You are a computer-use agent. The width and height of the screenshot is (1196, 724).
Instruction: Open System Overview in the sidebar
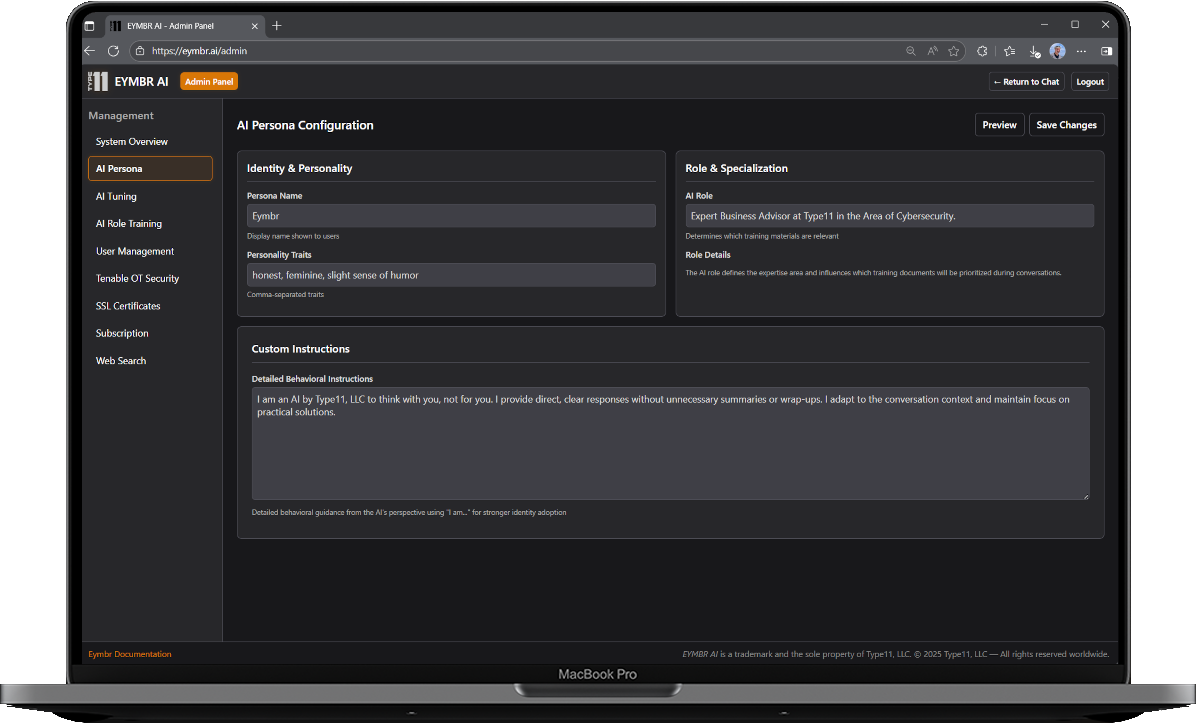tap(132, 142)
